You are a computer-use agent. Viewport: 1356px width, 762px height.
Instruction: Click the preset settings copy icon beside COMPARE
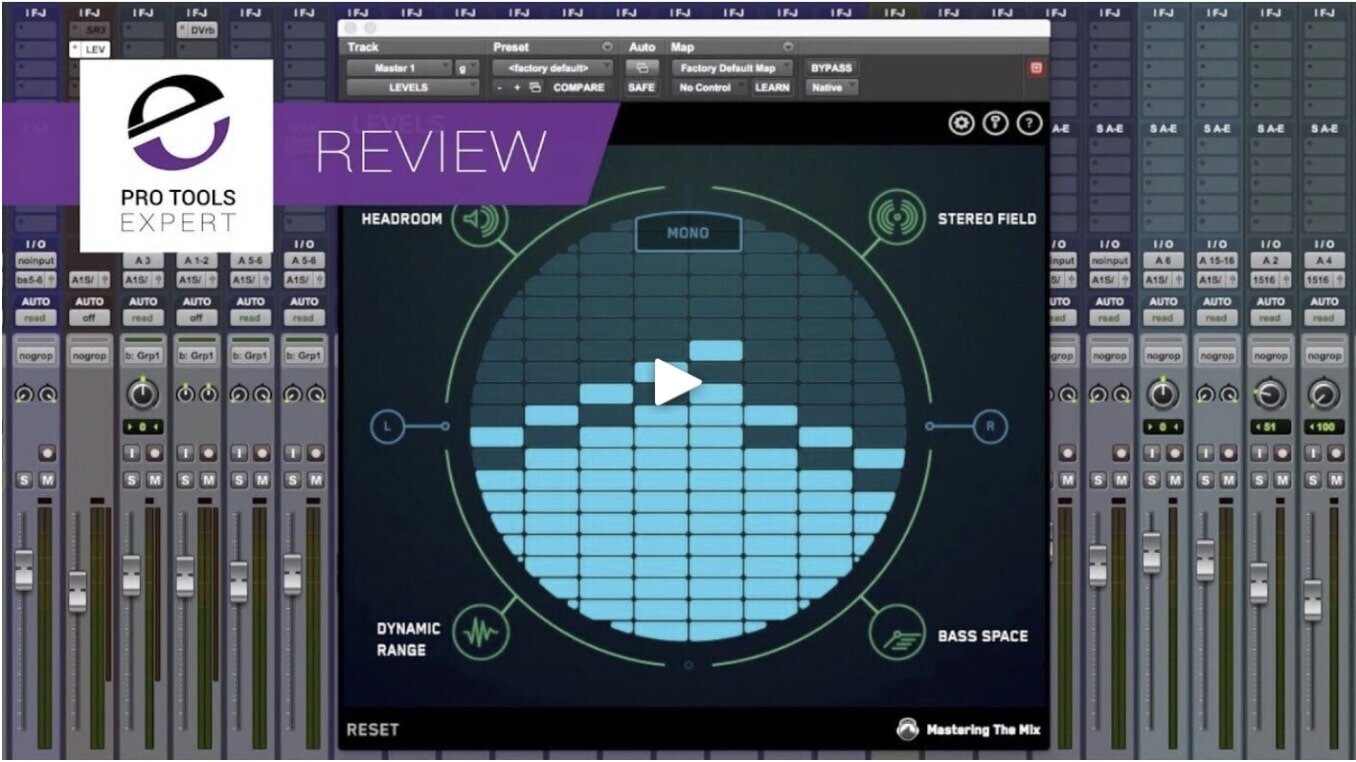click(535, 88)
